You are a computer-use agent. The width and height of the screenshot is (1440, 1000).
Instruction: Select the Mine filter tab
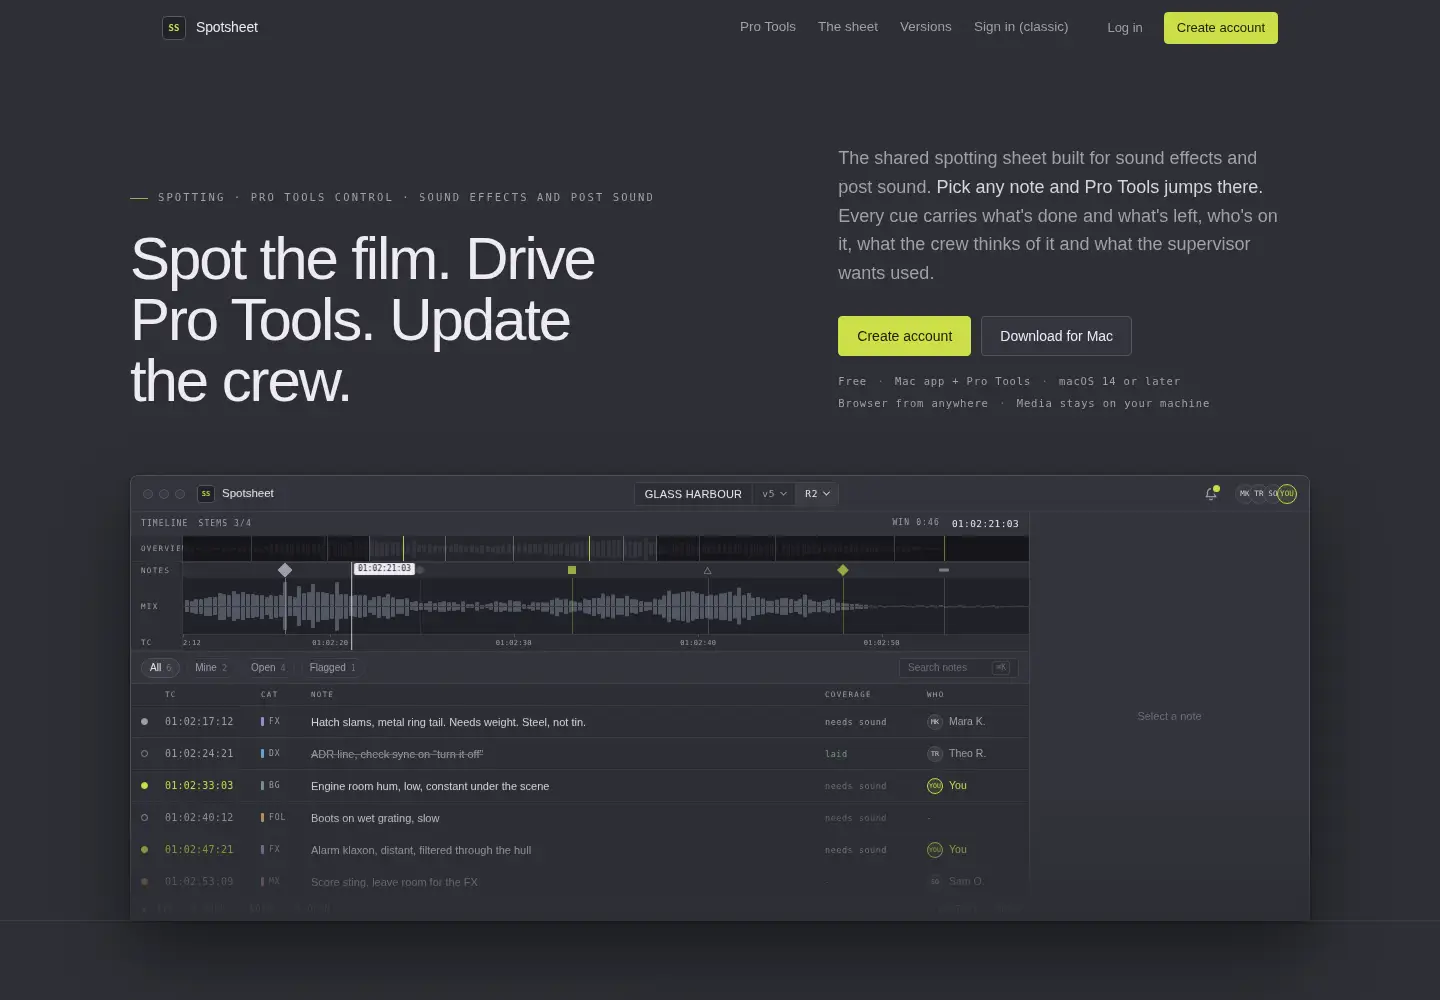pyautogui.click(x=211, y=668)
